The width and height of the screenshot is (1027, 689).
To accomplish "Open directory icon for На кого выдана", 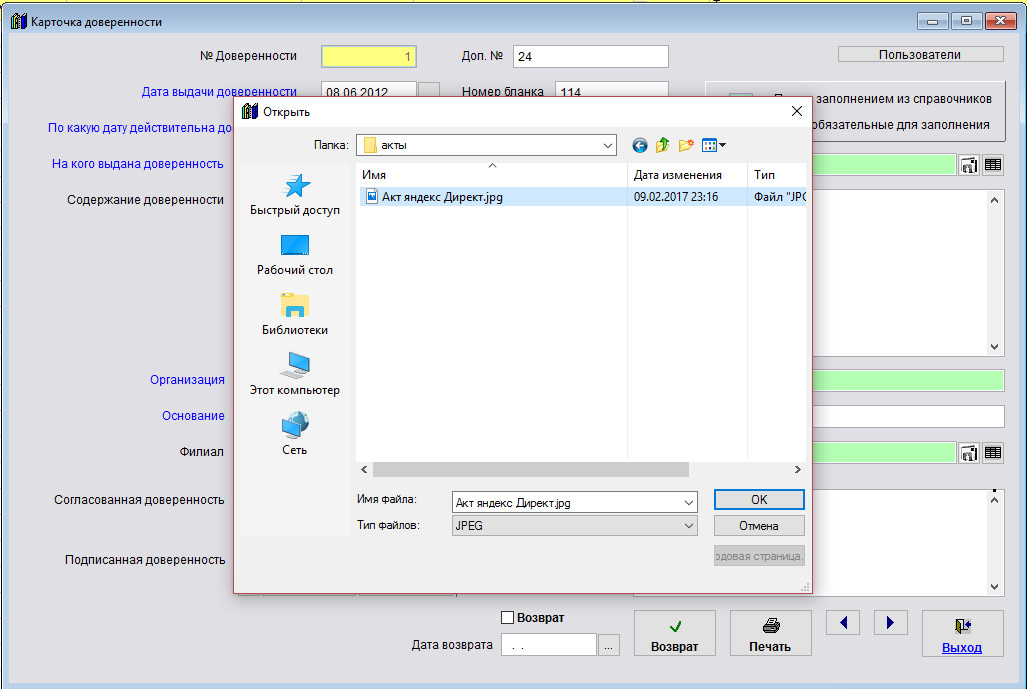I will (969, 165).
